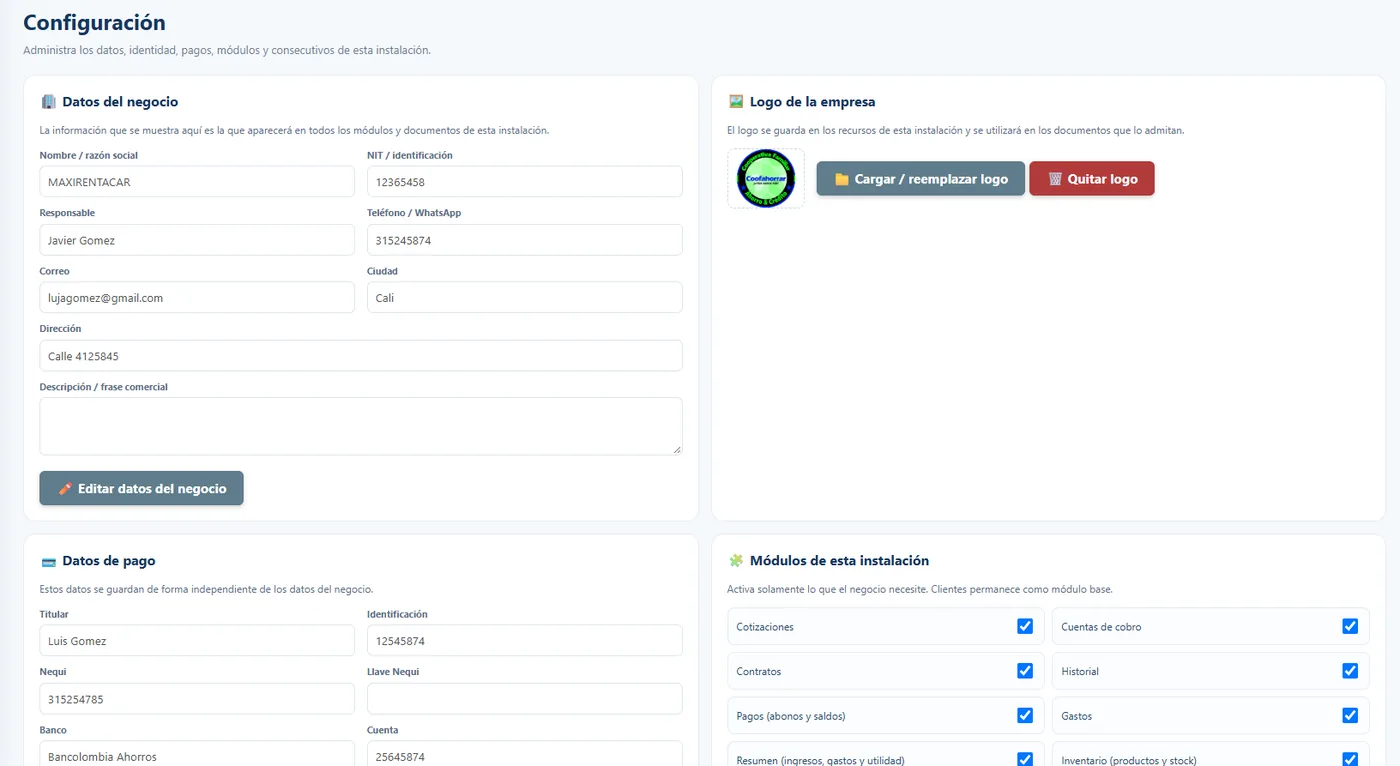
Task: Click the Dirección field with Calle 4125845
Action: coord(361,356)
